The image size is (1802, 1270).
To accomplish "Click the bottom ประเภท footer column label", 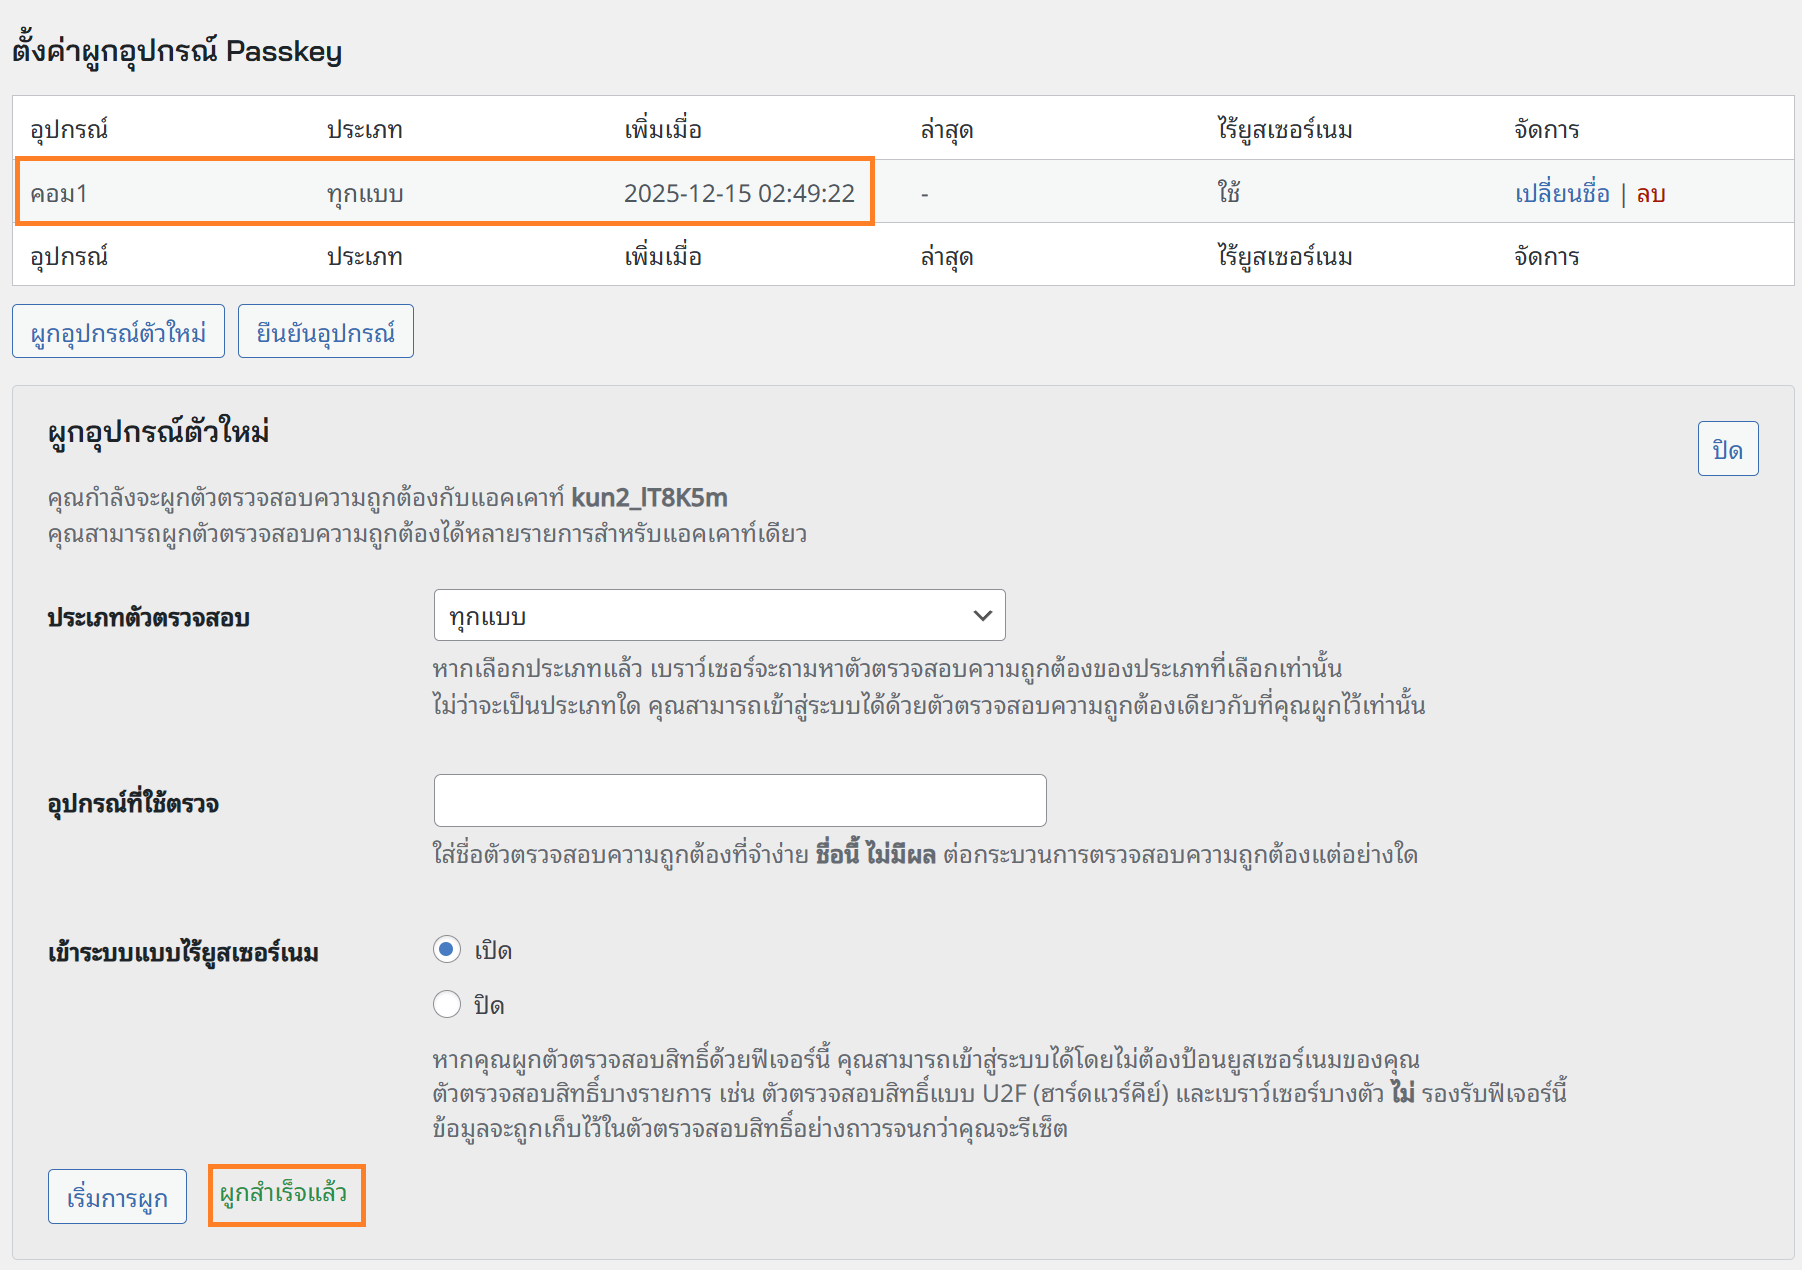I will [x=364, y=257].
